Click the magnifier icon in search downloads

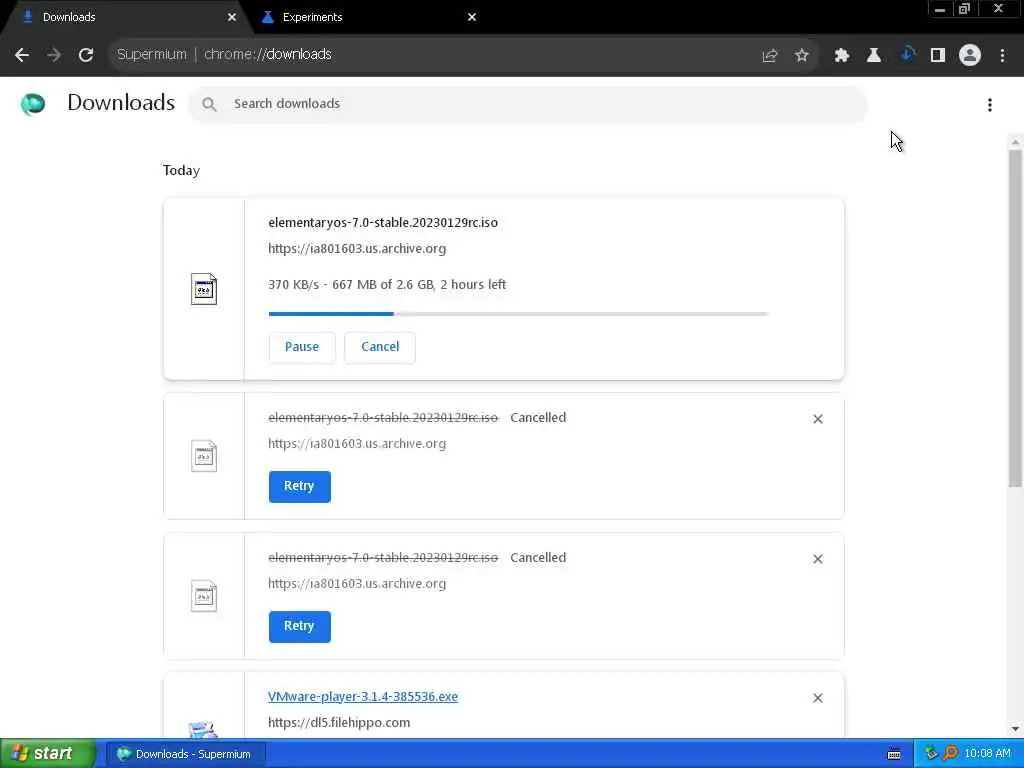(209, 104)
